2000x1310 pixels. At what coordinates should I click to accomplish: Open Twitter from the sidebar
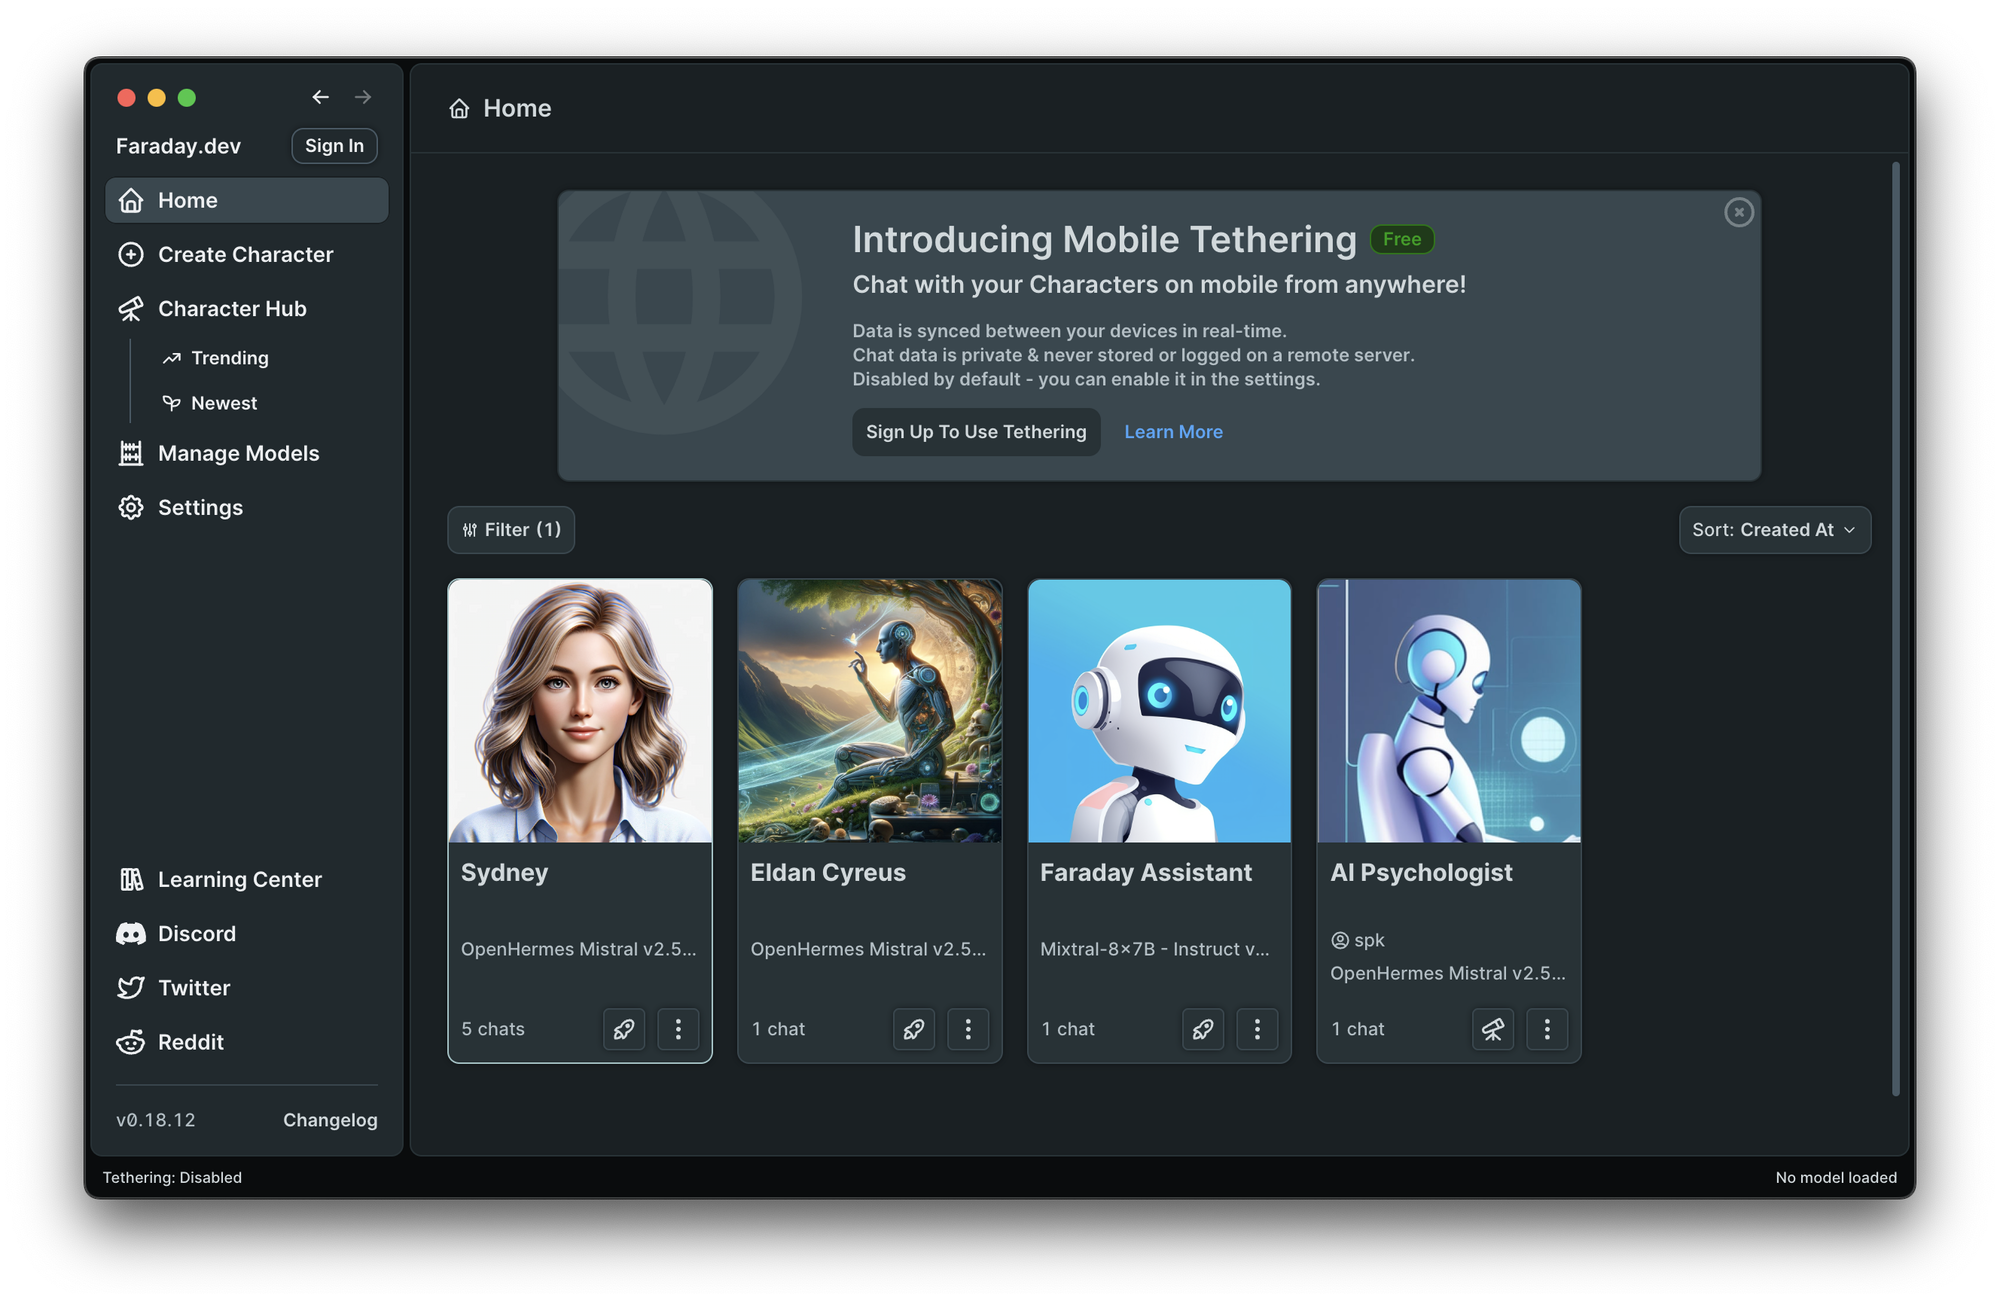(x=194, y=988)
